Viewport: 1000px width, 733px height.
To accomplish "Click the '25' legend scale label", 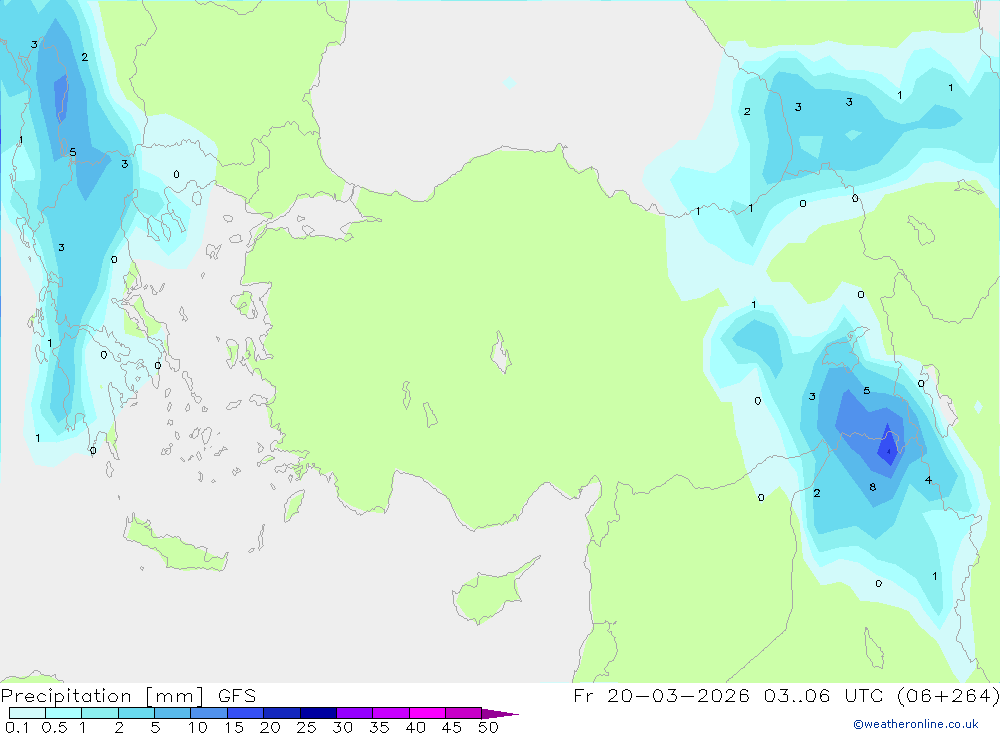I will 306,727.
